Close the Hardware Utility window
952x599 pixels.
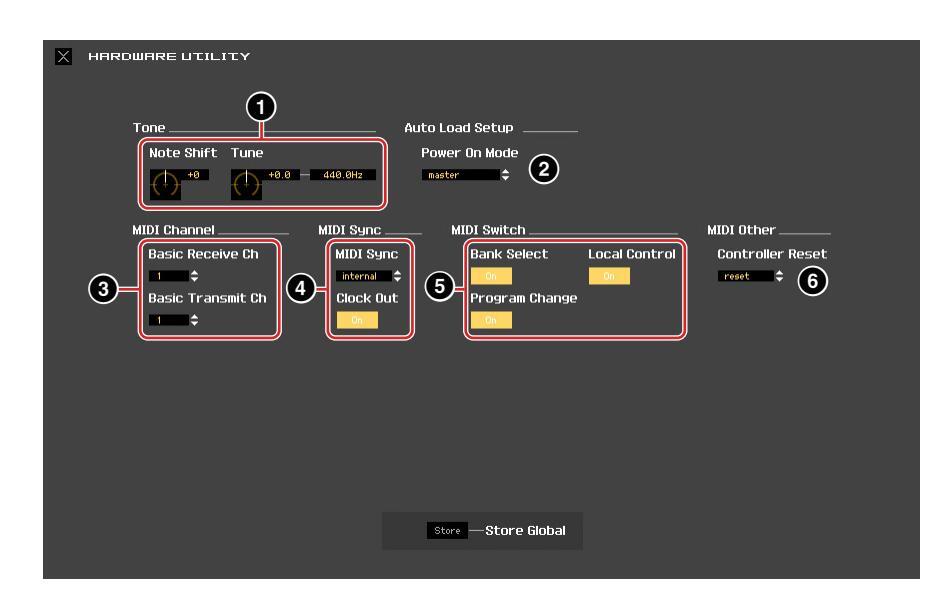63,56
